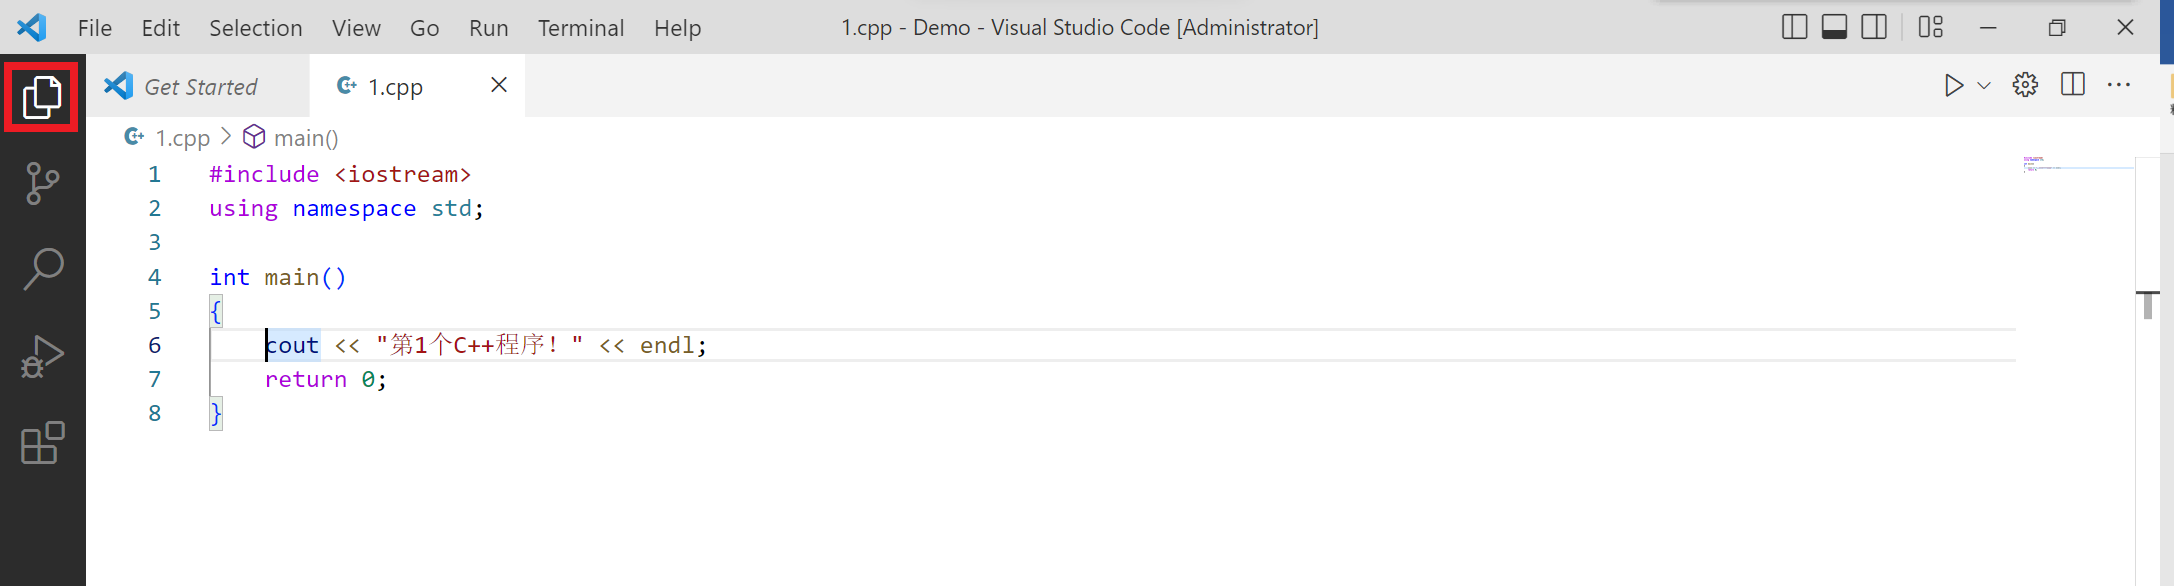Screen dimensions: 2174x586
Task: Open the Explorer view in activity bar
Action: pyautogui.click(x=42, y=97)
